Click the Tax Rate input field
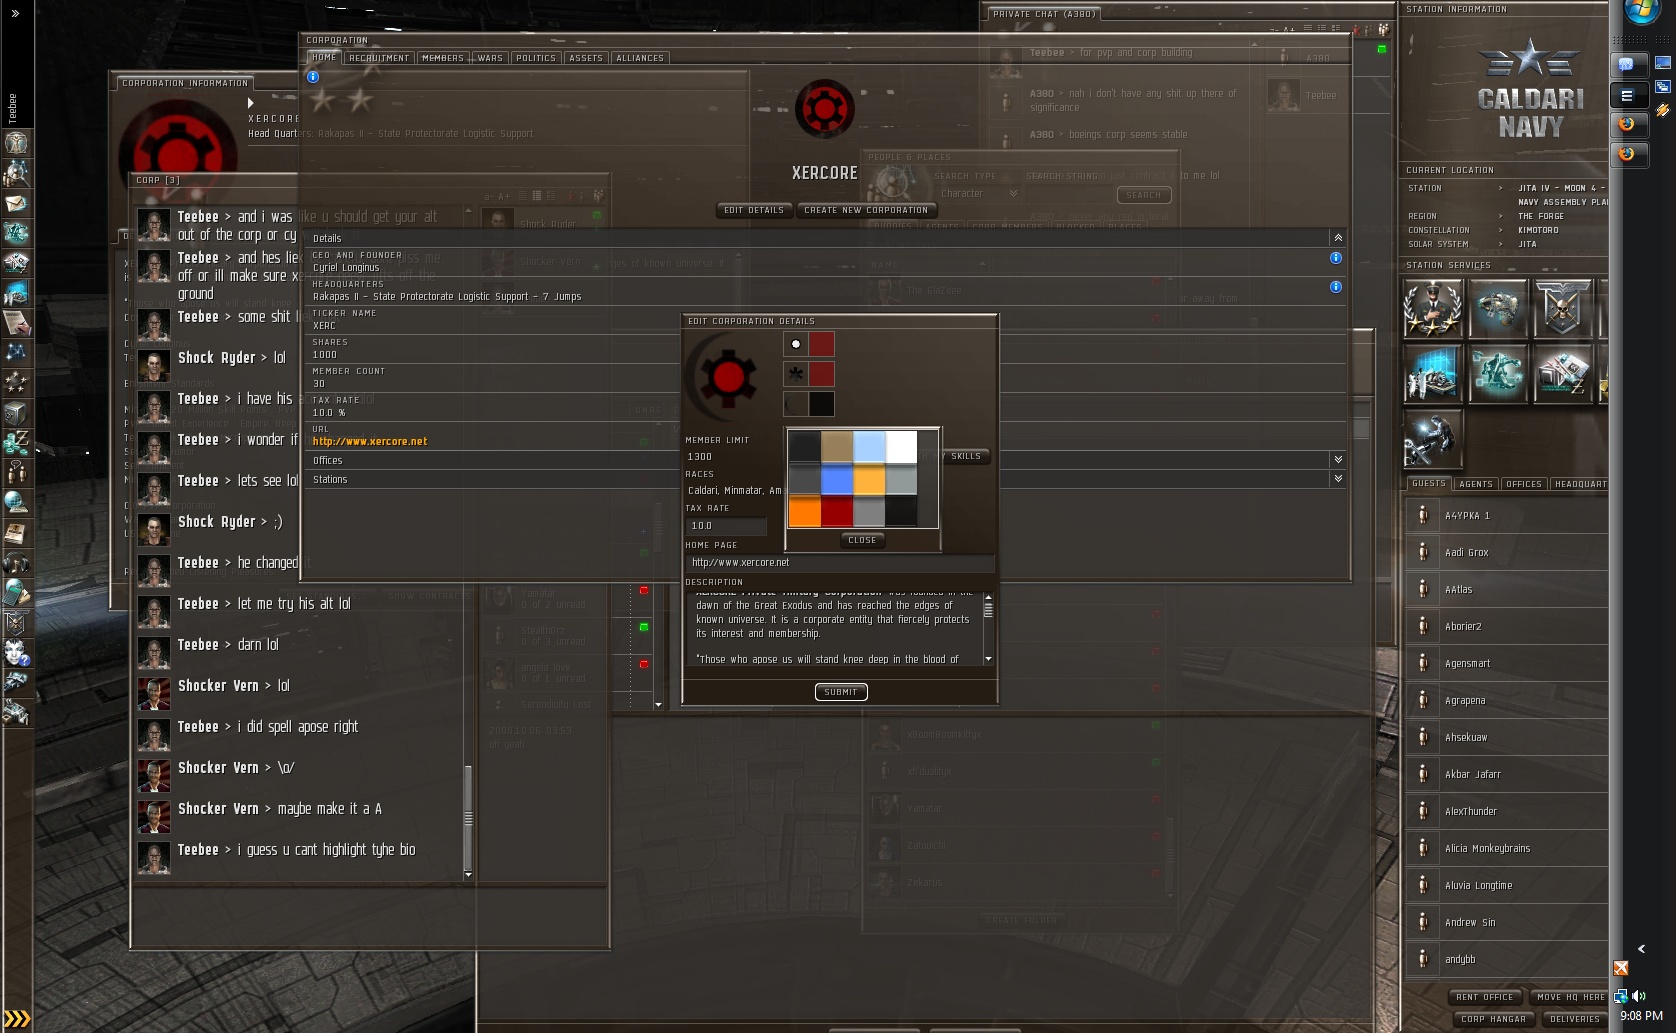The image size is (1676, 1033). pos(727,526)
